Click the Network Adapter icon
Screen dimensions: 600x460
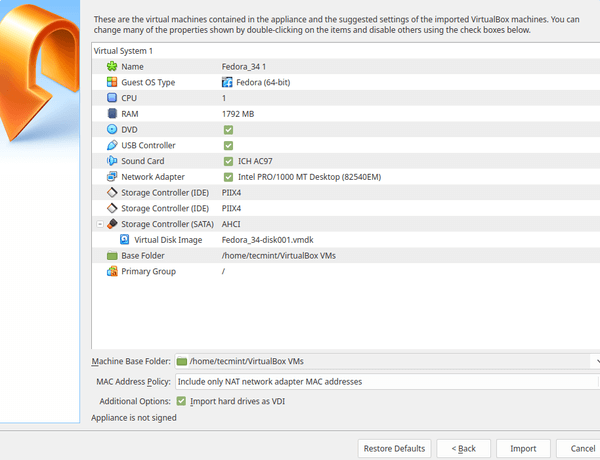(112, 176)
